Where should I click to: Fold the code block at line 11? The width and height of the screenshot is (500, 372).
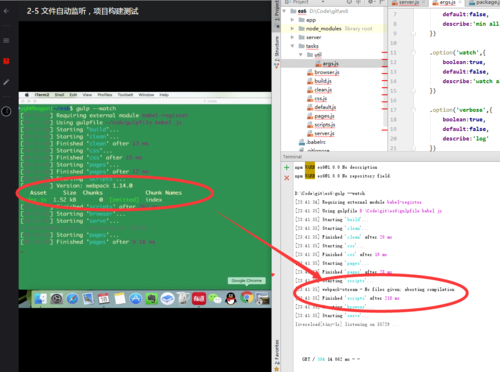click(413, 52)
